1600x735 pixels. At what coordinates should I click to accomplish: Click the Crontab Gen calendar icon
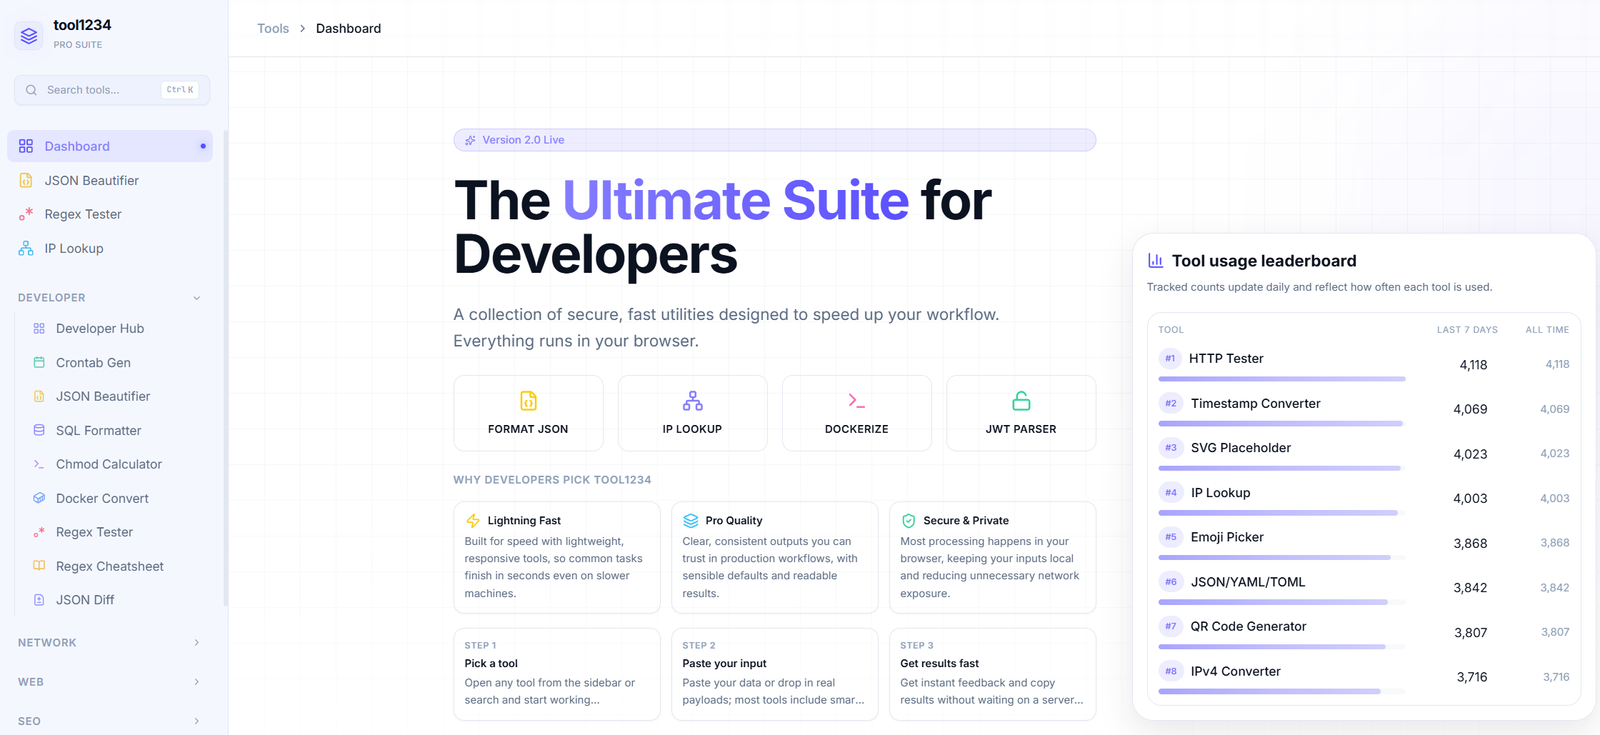pos(39,362)
